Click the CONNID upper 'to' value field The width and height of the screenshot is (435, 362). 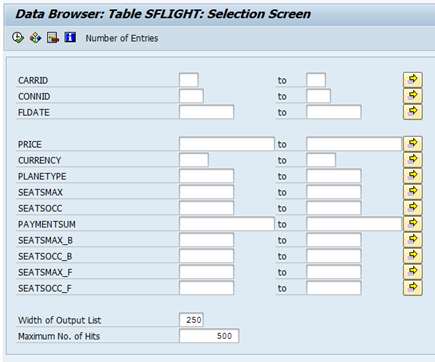point(318,96)
